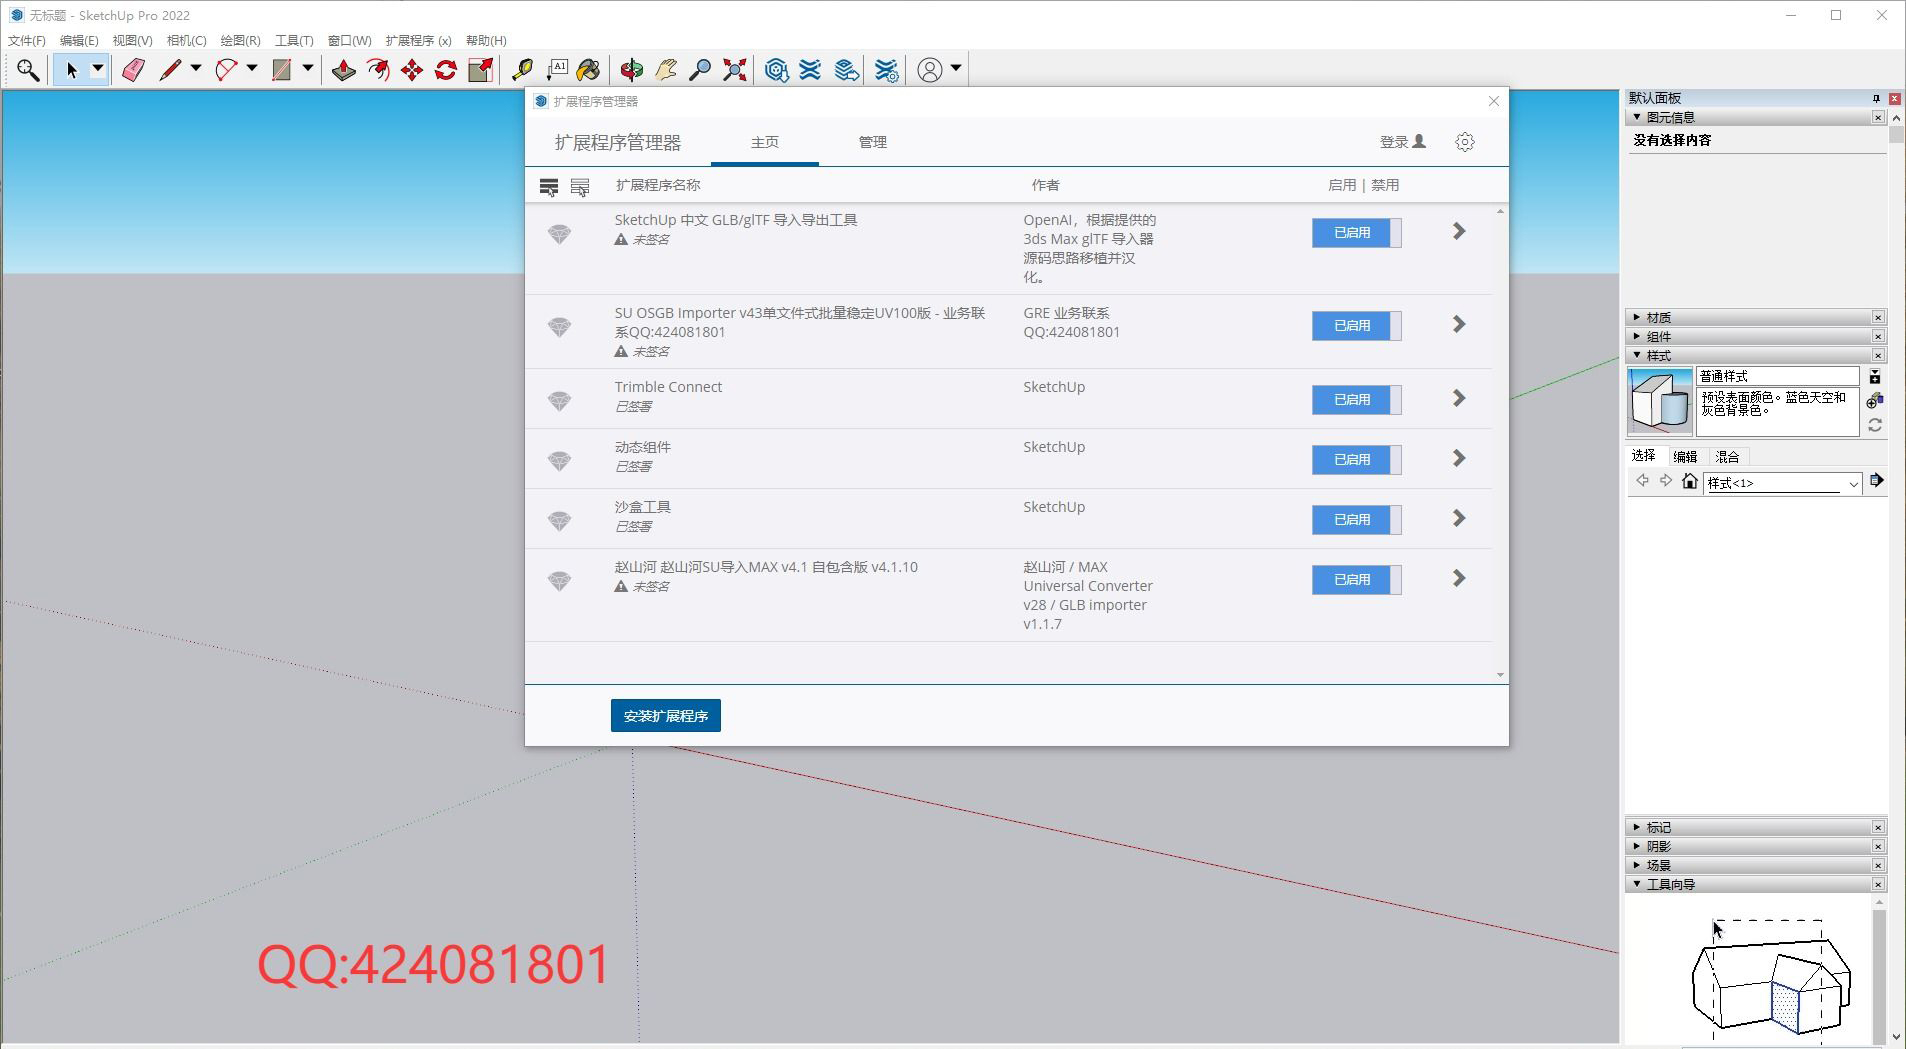Viewport: 1906px width, 1049px height.
Task: Toggle enabled switch for 沙盒工具
Action: coord(1356,520)
